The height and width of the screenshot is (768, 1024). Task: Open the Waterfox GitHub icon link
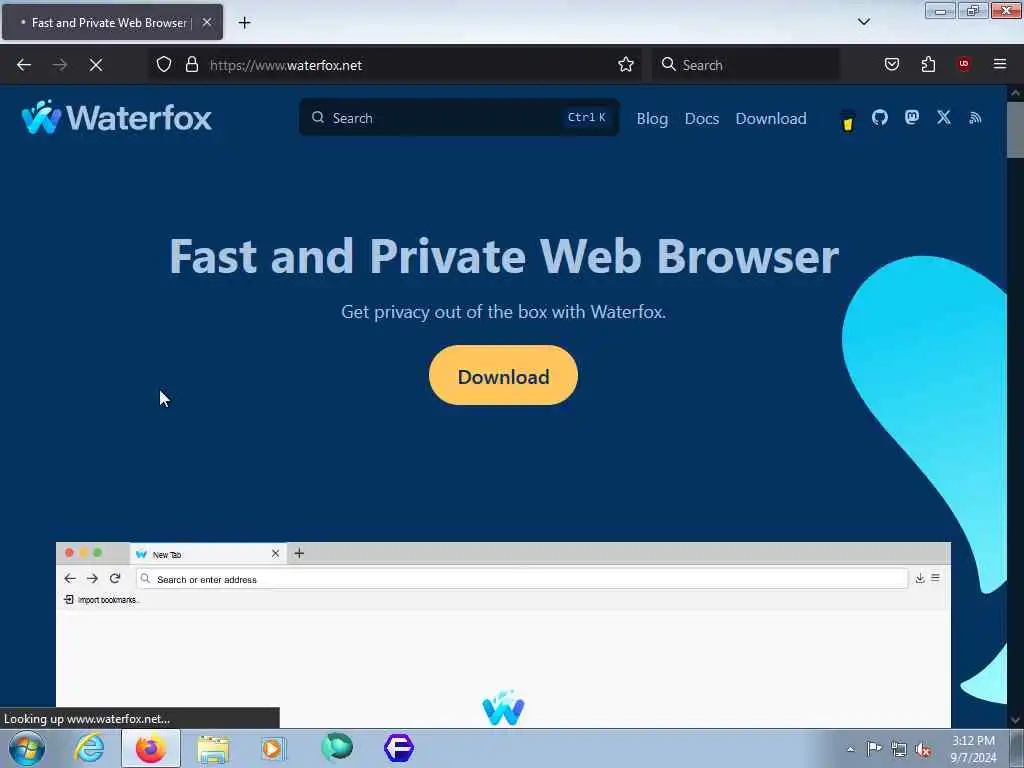point(880,118)
